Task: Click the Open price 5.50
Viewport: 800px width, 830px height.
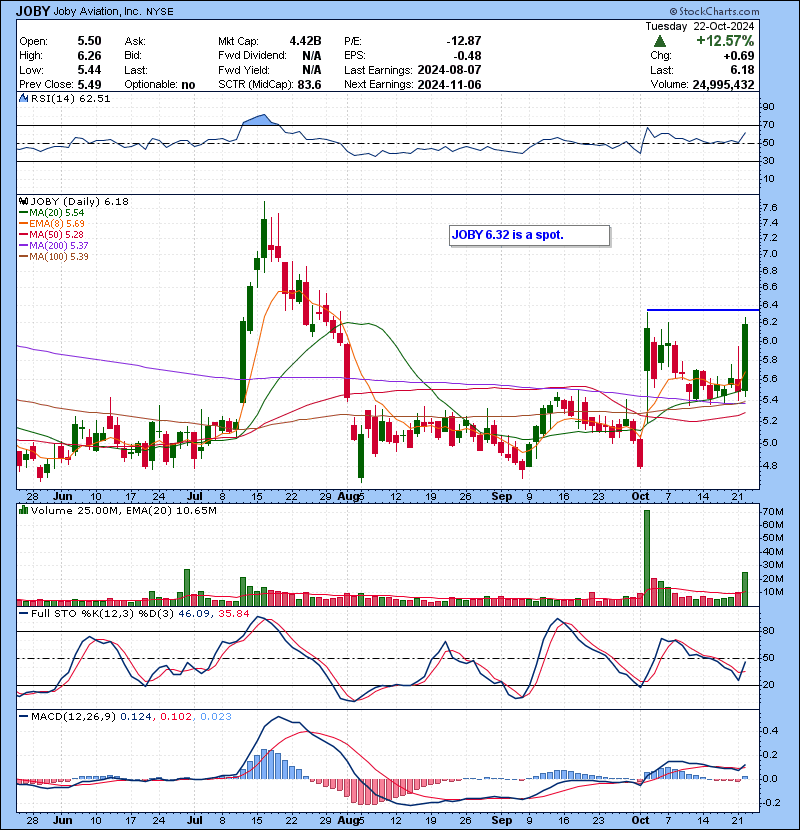Action: tap(89, 41)
